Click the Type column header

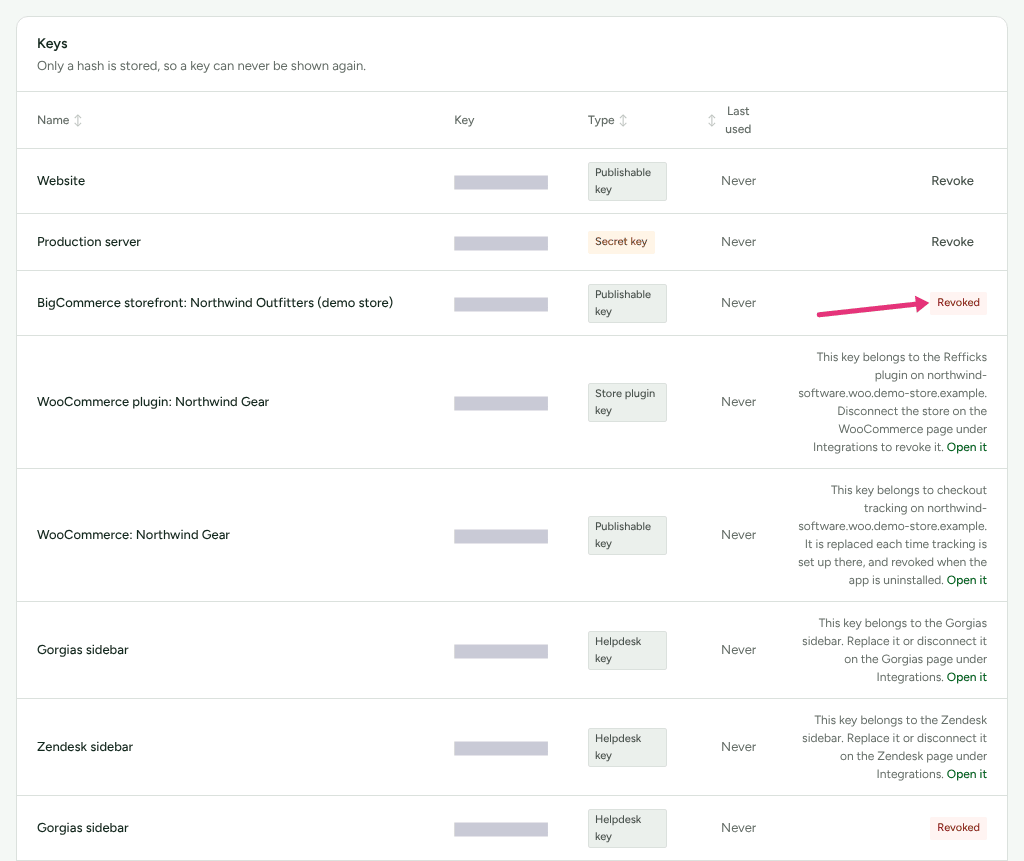(x=601, y=120)
